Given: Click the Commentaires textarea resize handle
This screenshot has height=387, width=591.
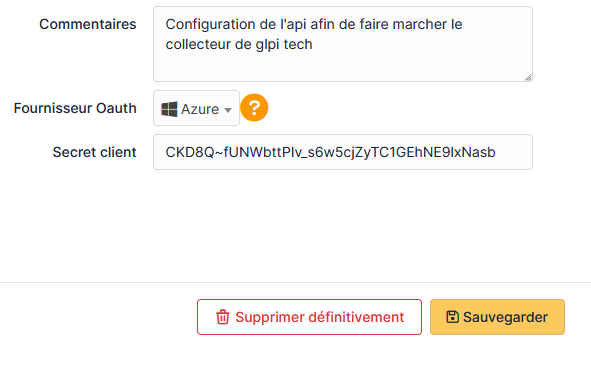Looking at the screenshot, I should point(528,77).
